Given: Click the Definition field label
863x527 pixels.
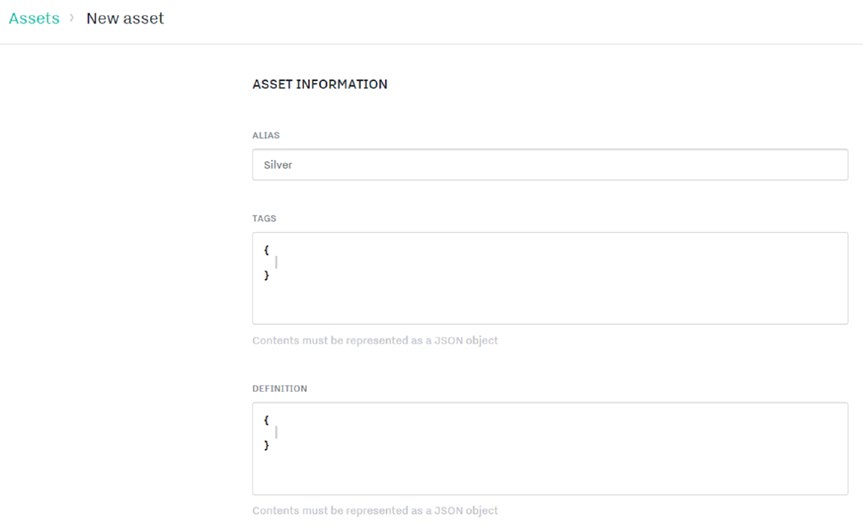Looking at the screenshot, I should point(279,388).
